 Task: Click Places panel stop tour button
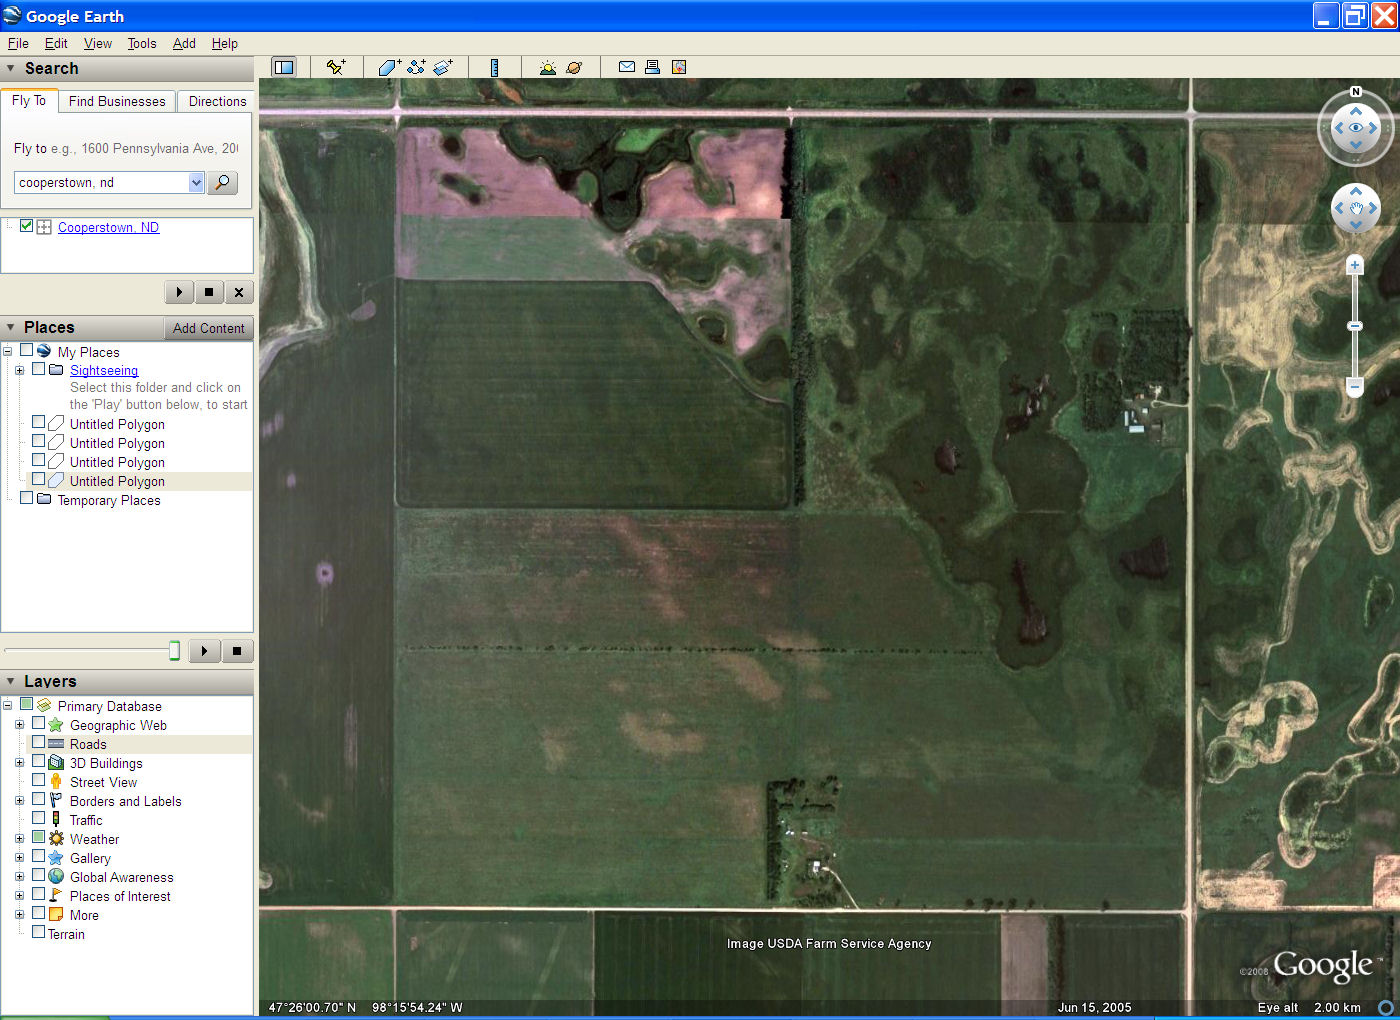[x=237, y=651]
